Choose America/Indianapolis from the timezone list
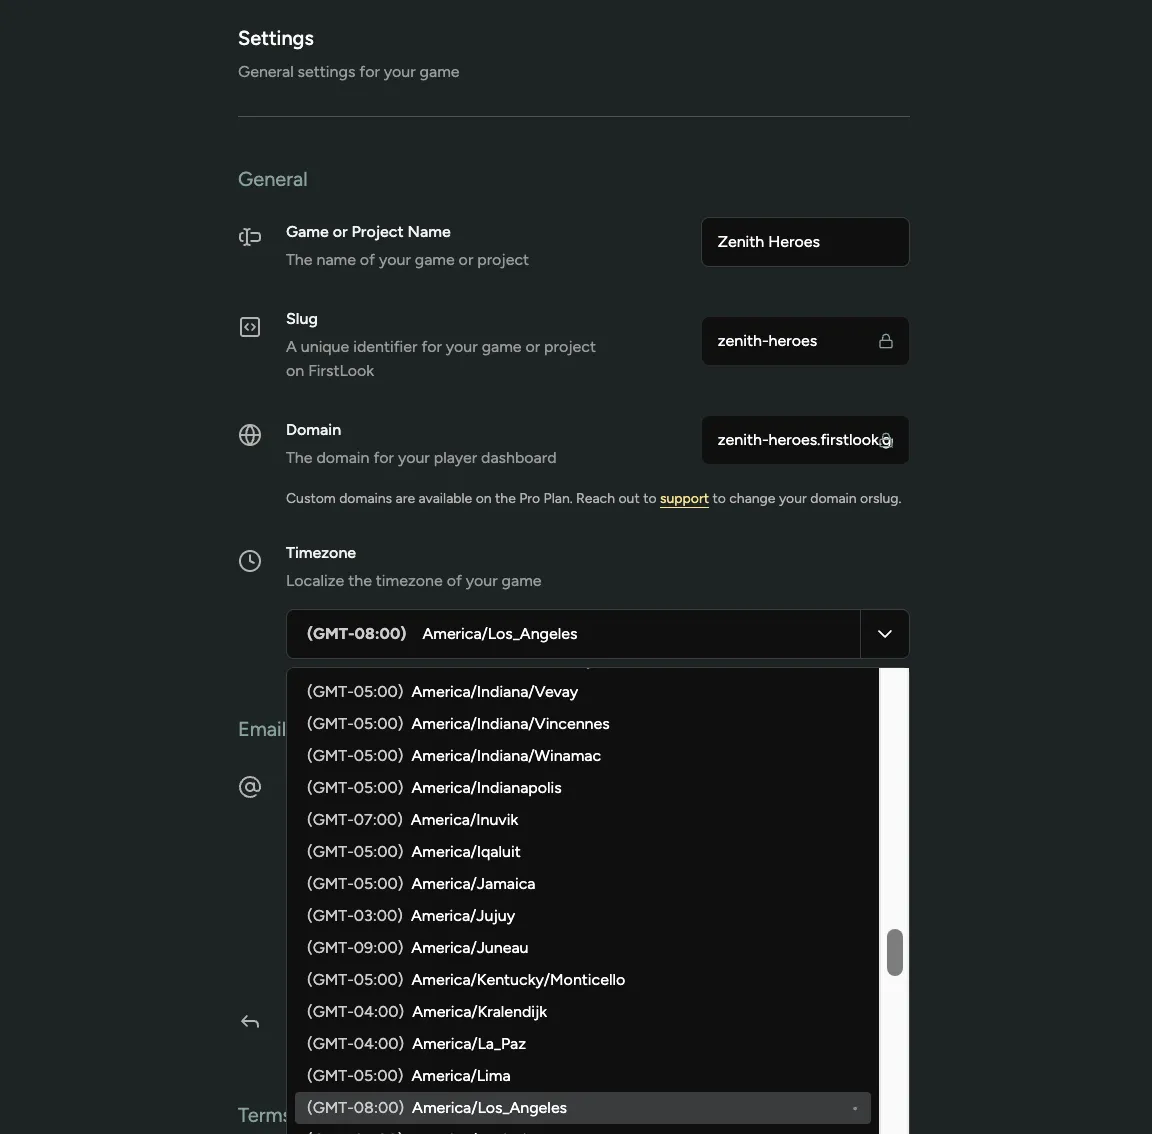 click(486, 788)
